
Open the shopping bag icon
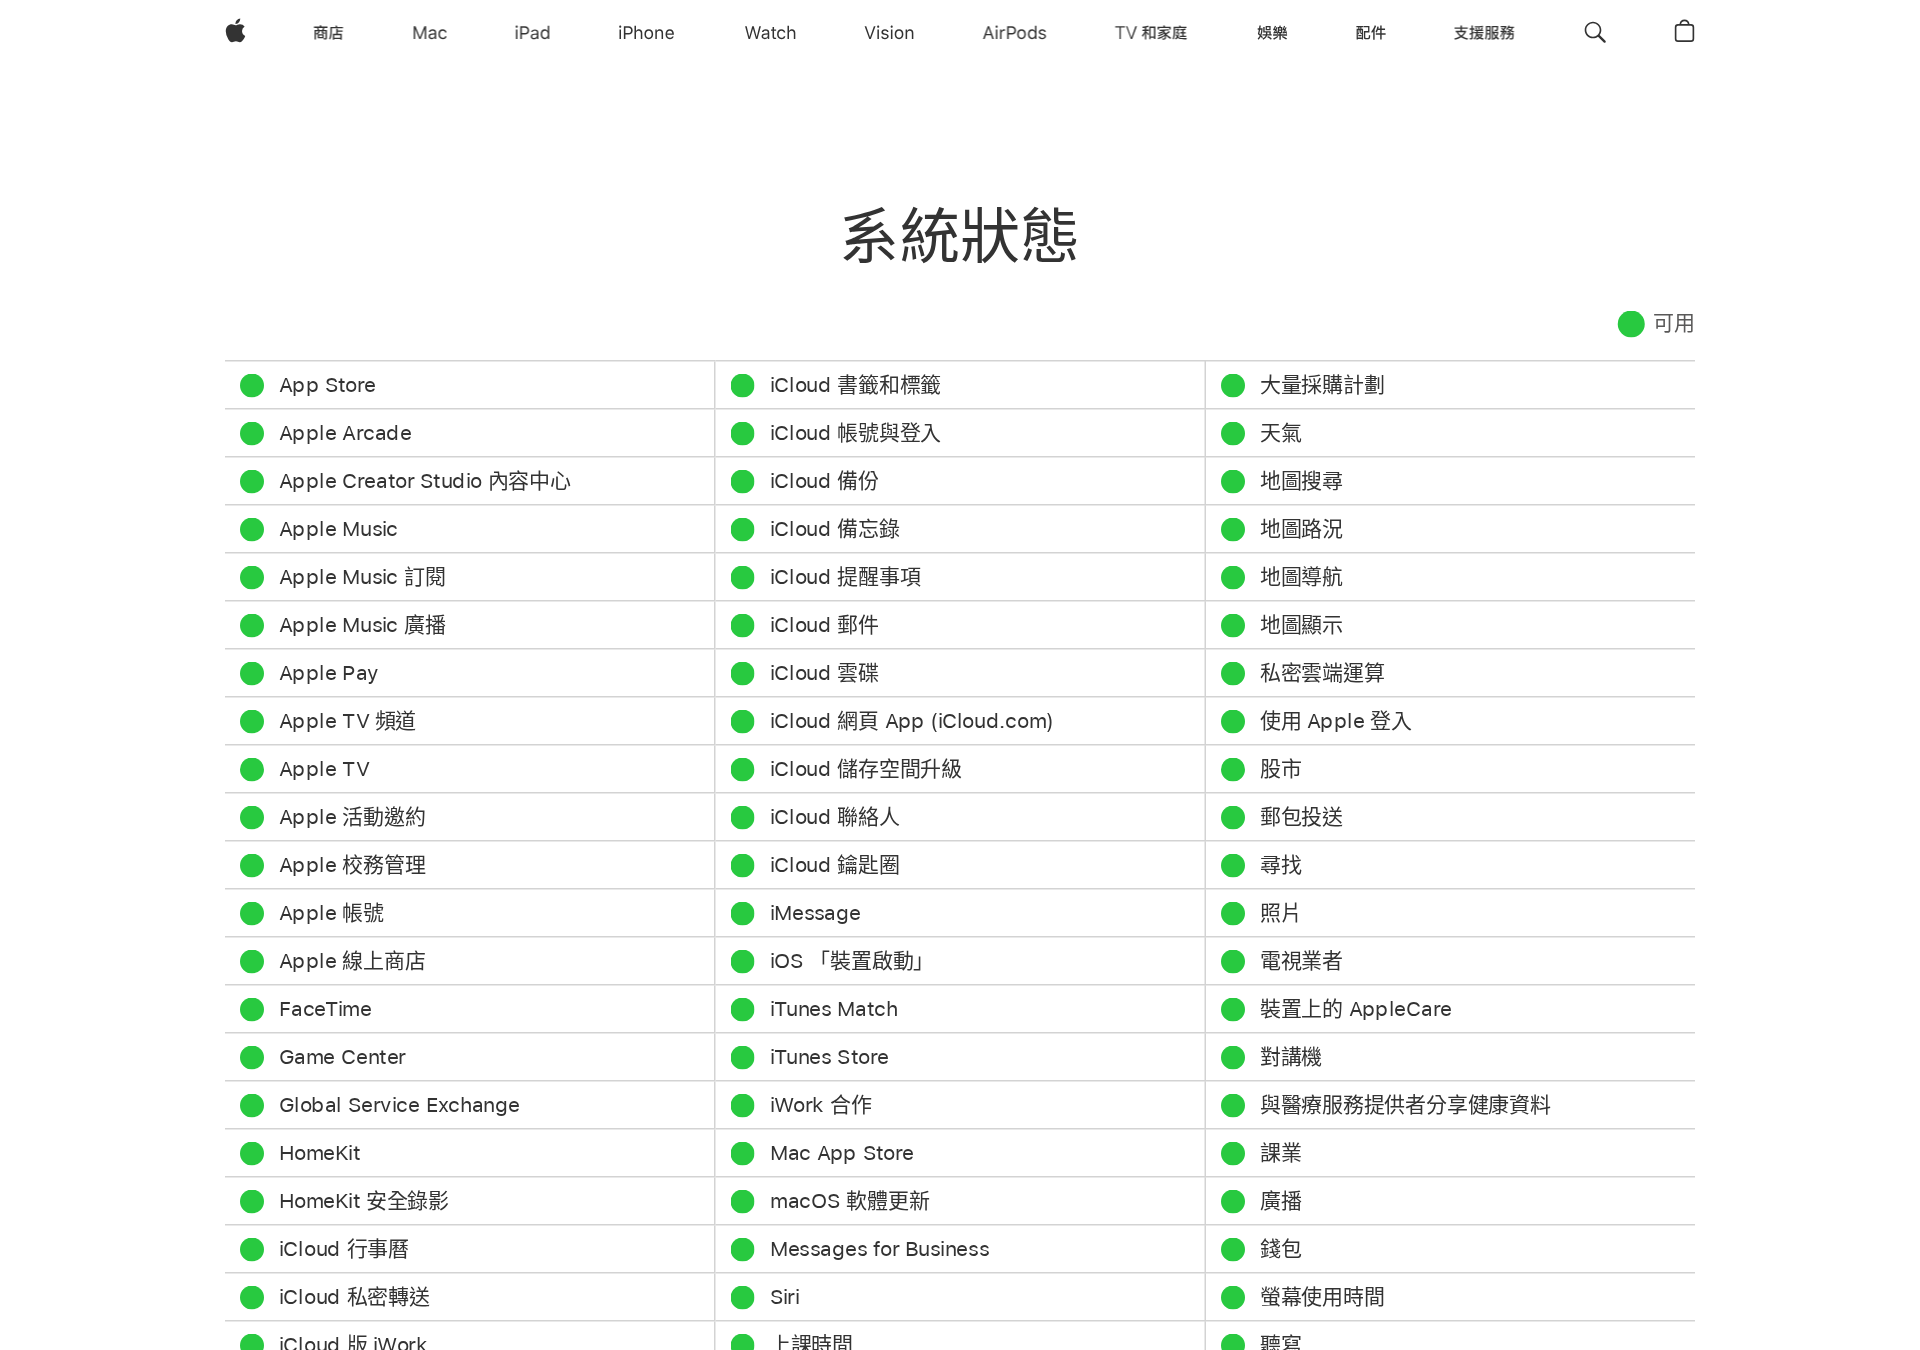click(x=1684, y=32)
